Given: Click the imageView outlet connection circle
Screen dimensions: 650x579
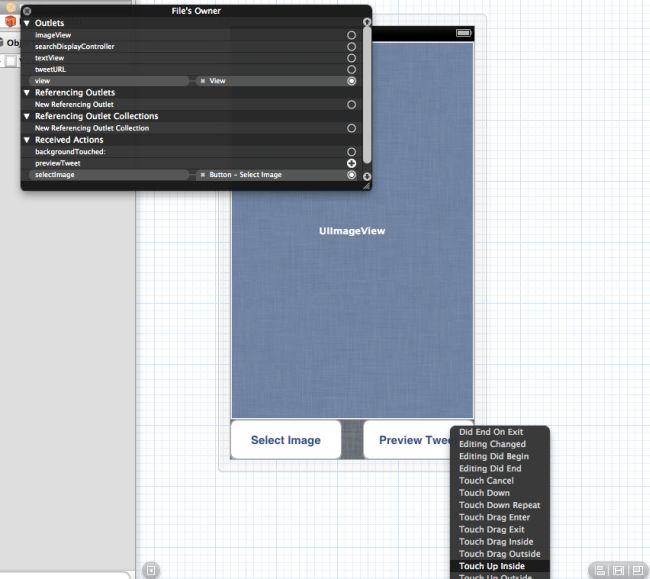Looking at the screenshot, I should coord(351,35).
